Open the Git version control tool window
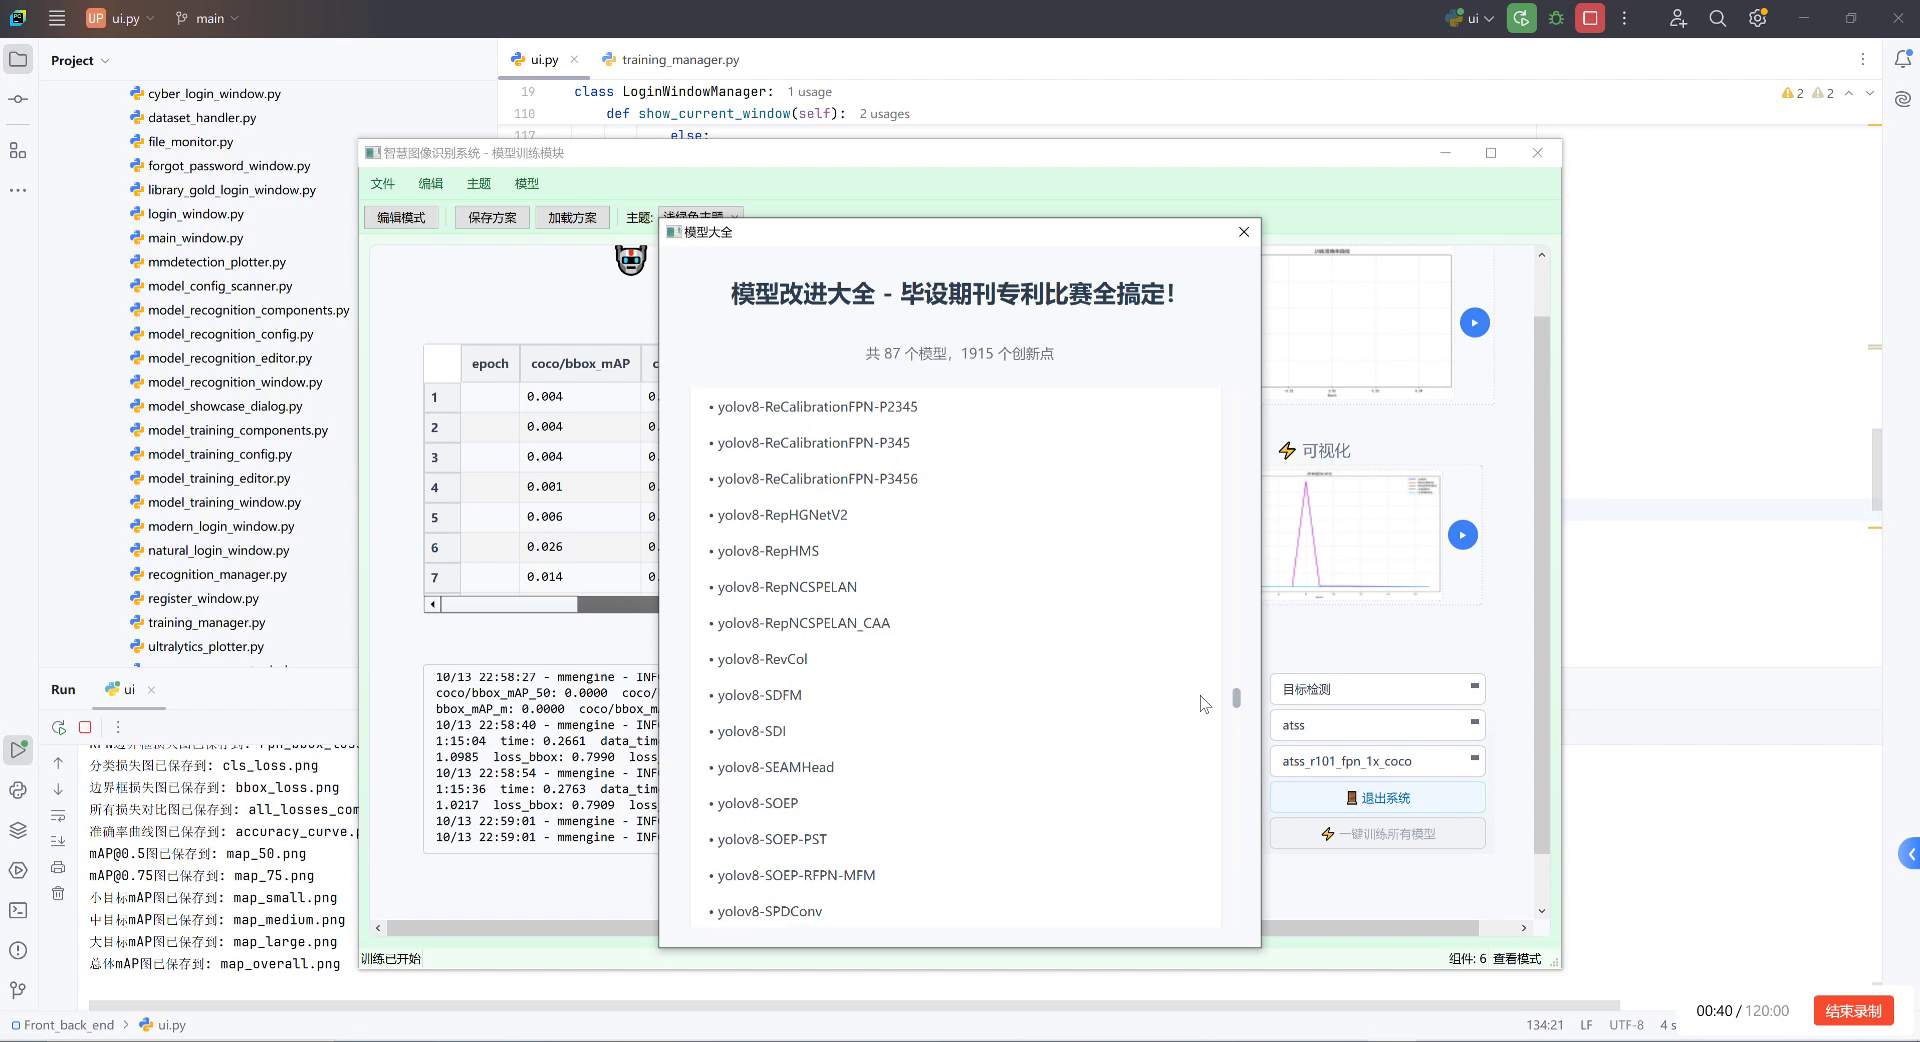Viewport: 1920px width, 1042px height. pyautogui.click(x=18, y=990)
